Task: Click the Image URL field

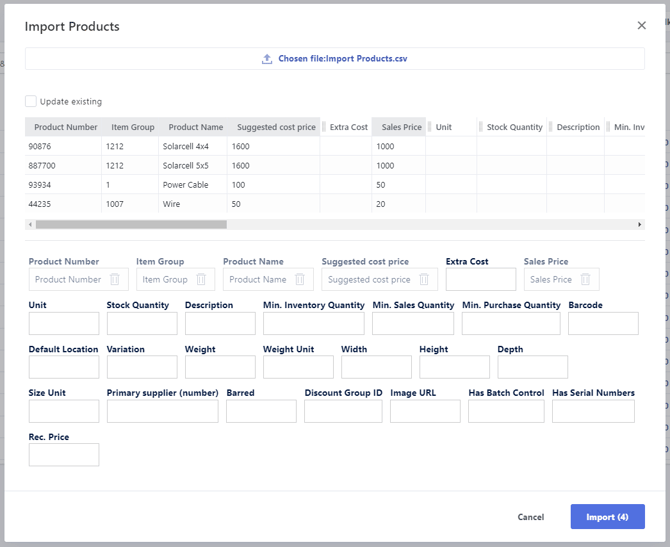Action: tap(425, 411)
